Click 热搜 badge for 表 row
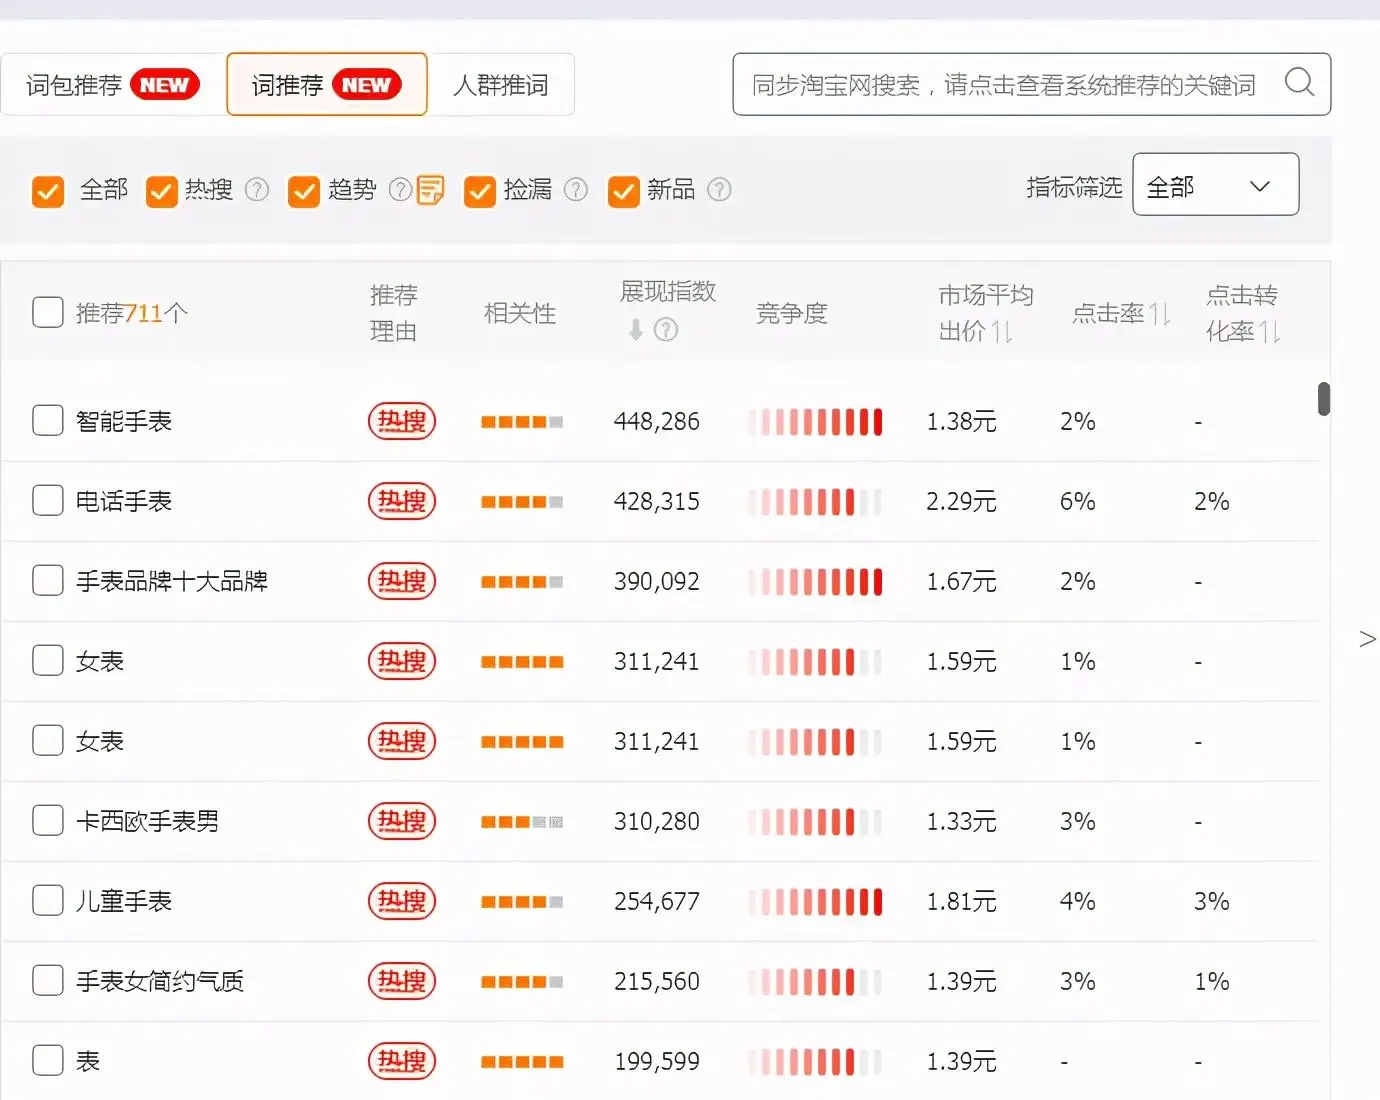This screenshot has width=1380, height=1100. coord(402,1061)
